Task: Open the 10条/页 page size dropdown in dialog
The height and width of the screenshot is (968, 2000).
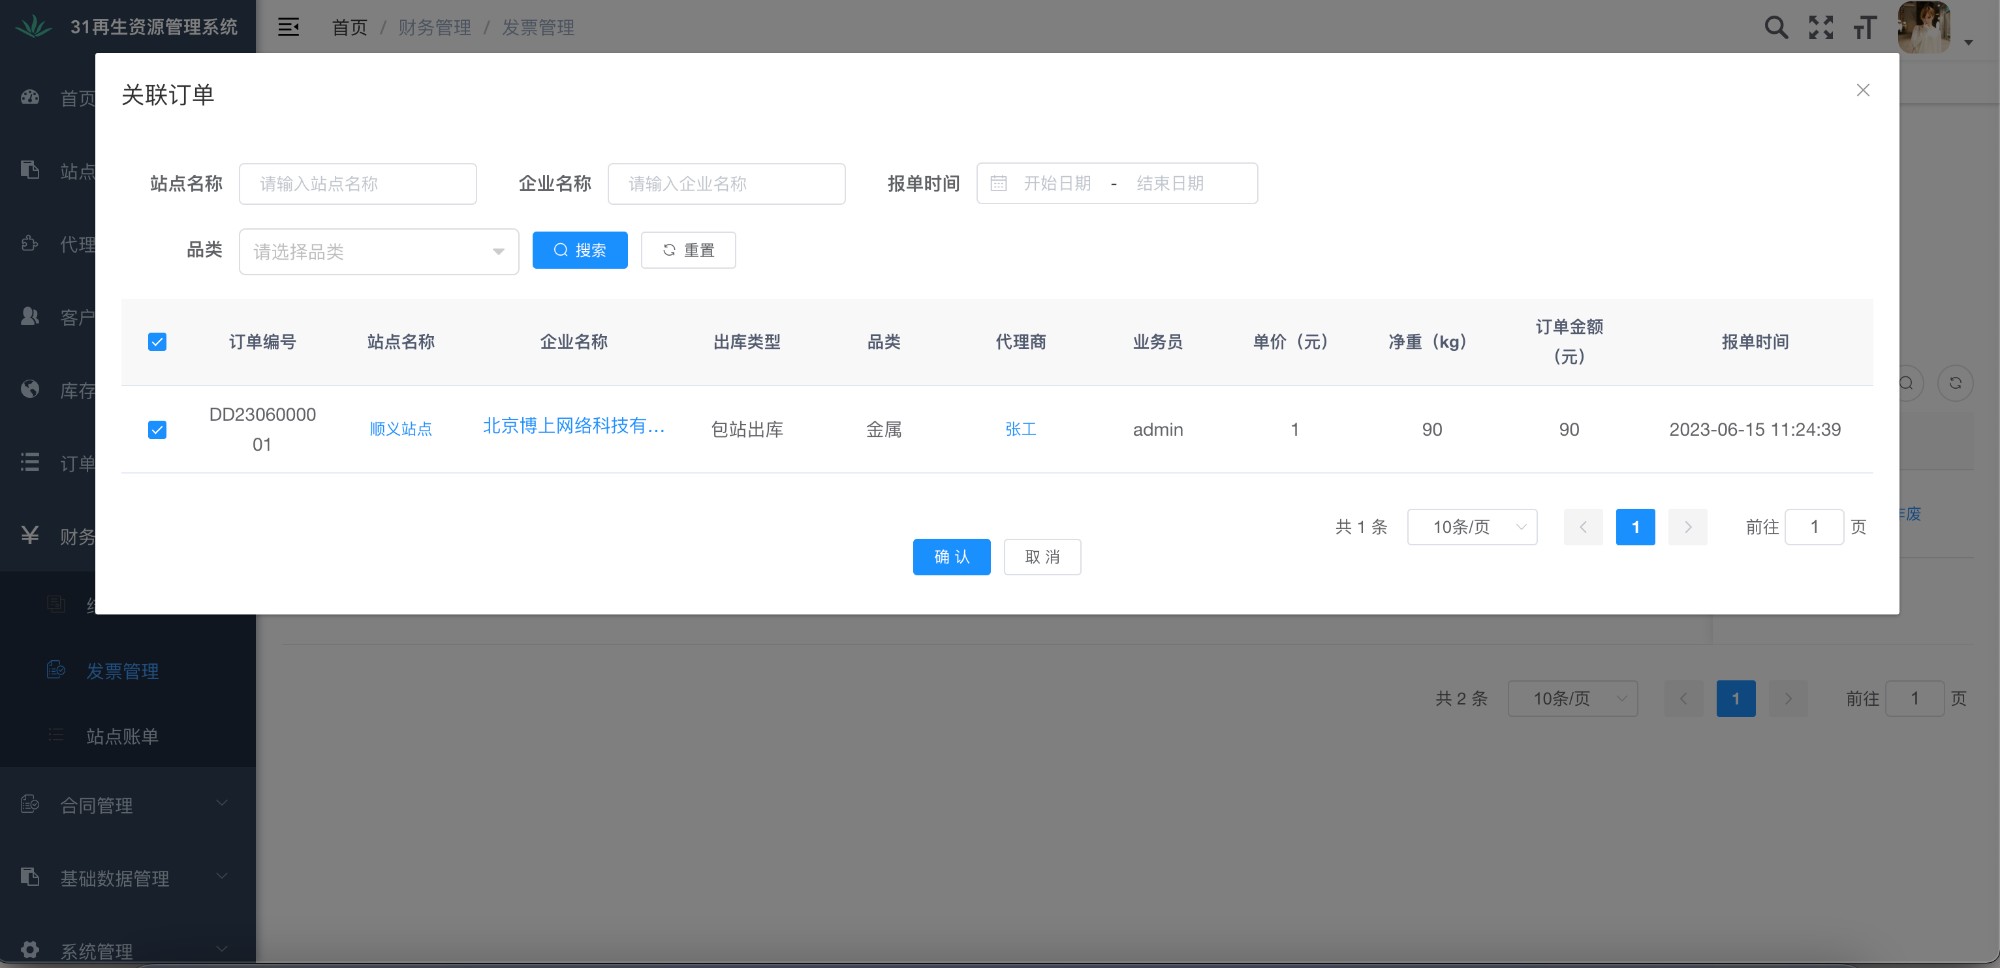Action: pos(1472,527)
